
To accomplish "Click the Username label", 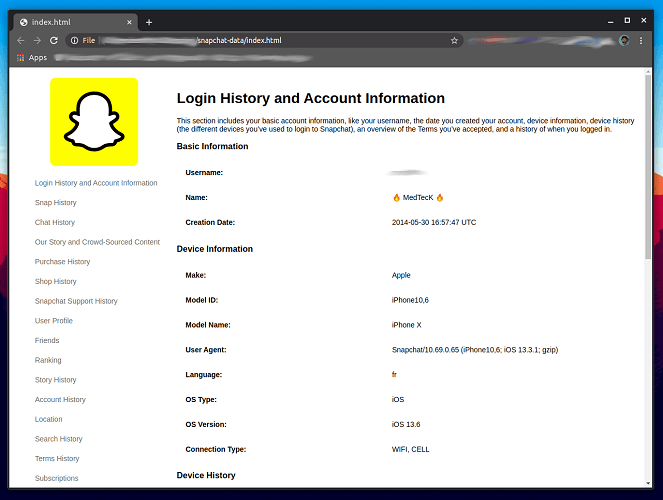I will (204, 172).
